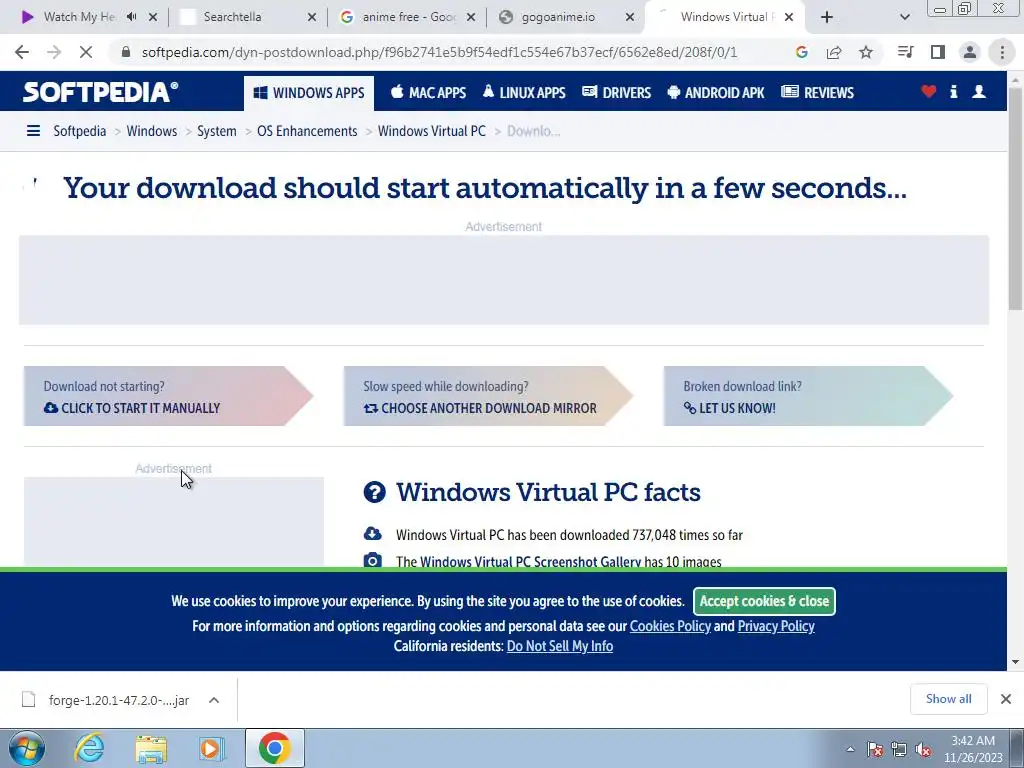Close the Searchtella tab
Screen dimensions: 1024x768
(312, 17)
